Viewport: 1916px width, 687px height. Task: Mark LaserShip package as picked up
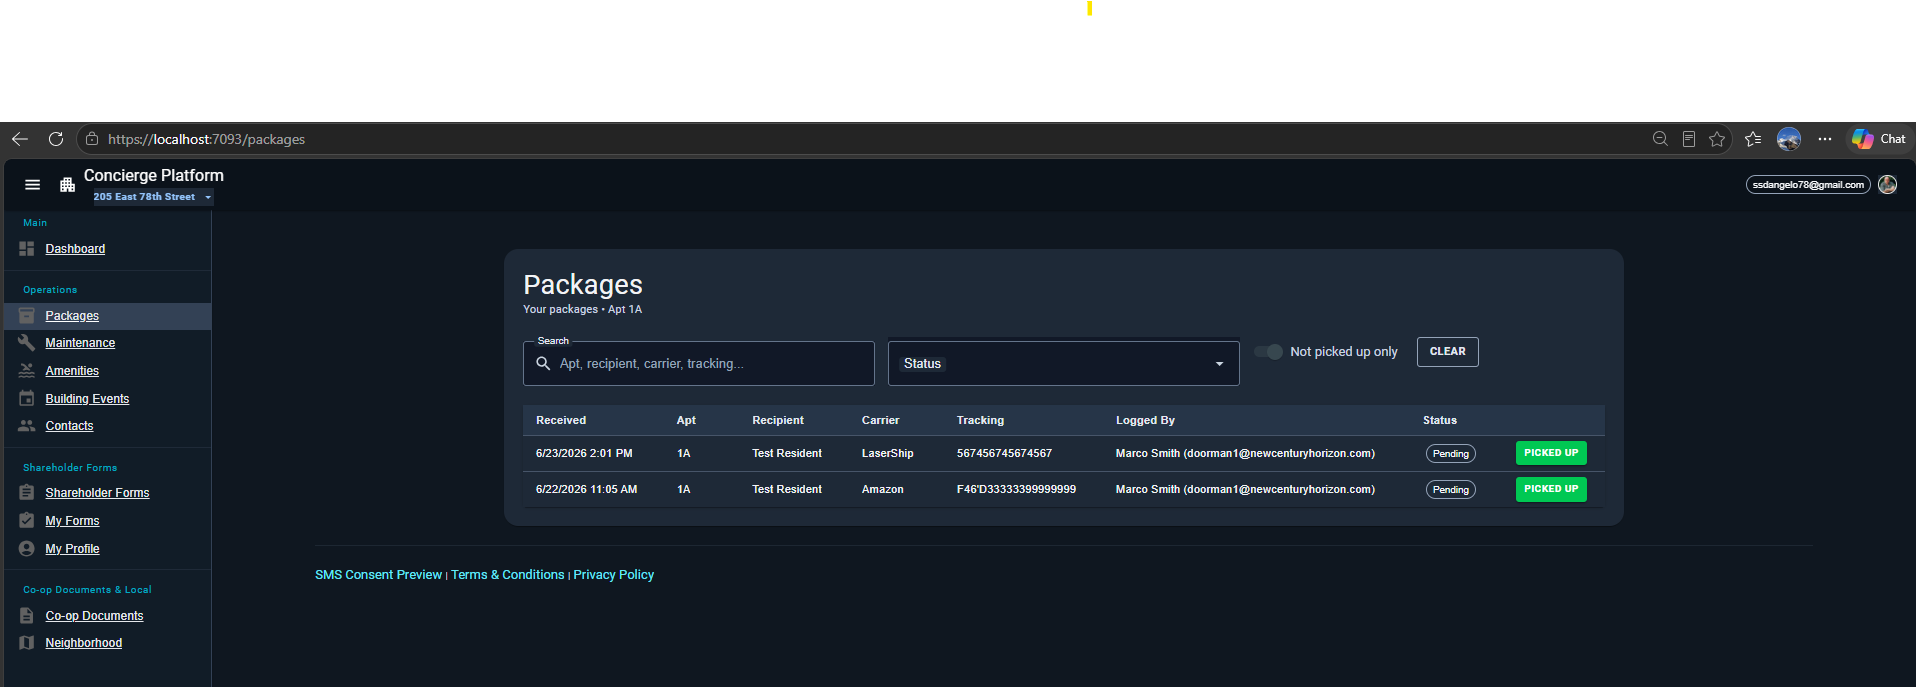(x=1551, y=453)
